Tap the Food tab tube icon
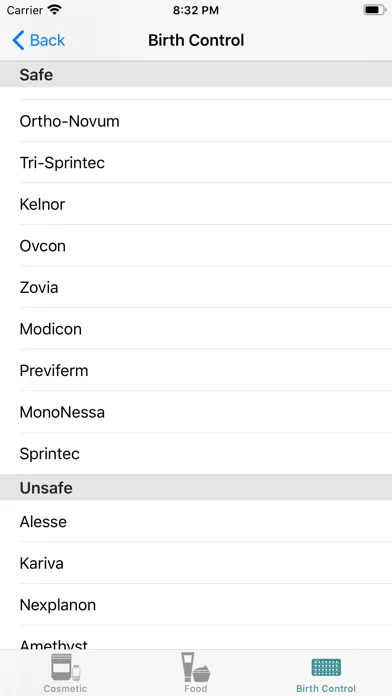 [195, 667]
